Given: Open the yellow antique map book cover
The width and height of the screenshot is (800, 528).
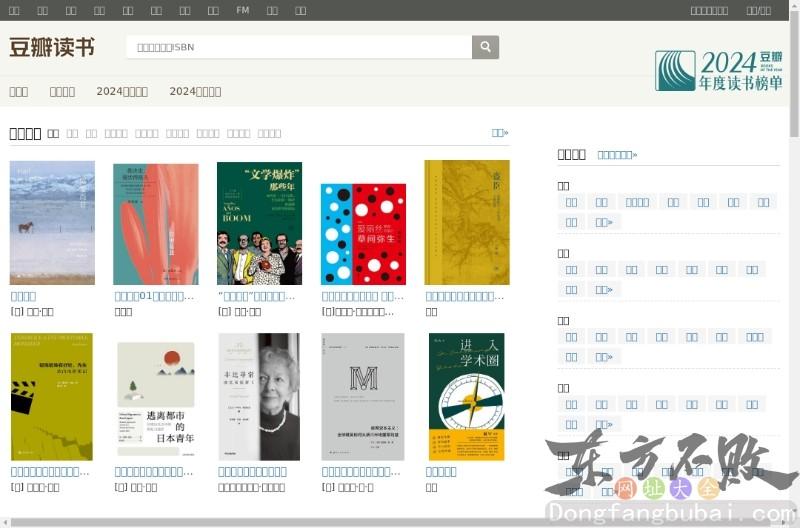Looking at the screenshot, I should (x=467, y=223).
